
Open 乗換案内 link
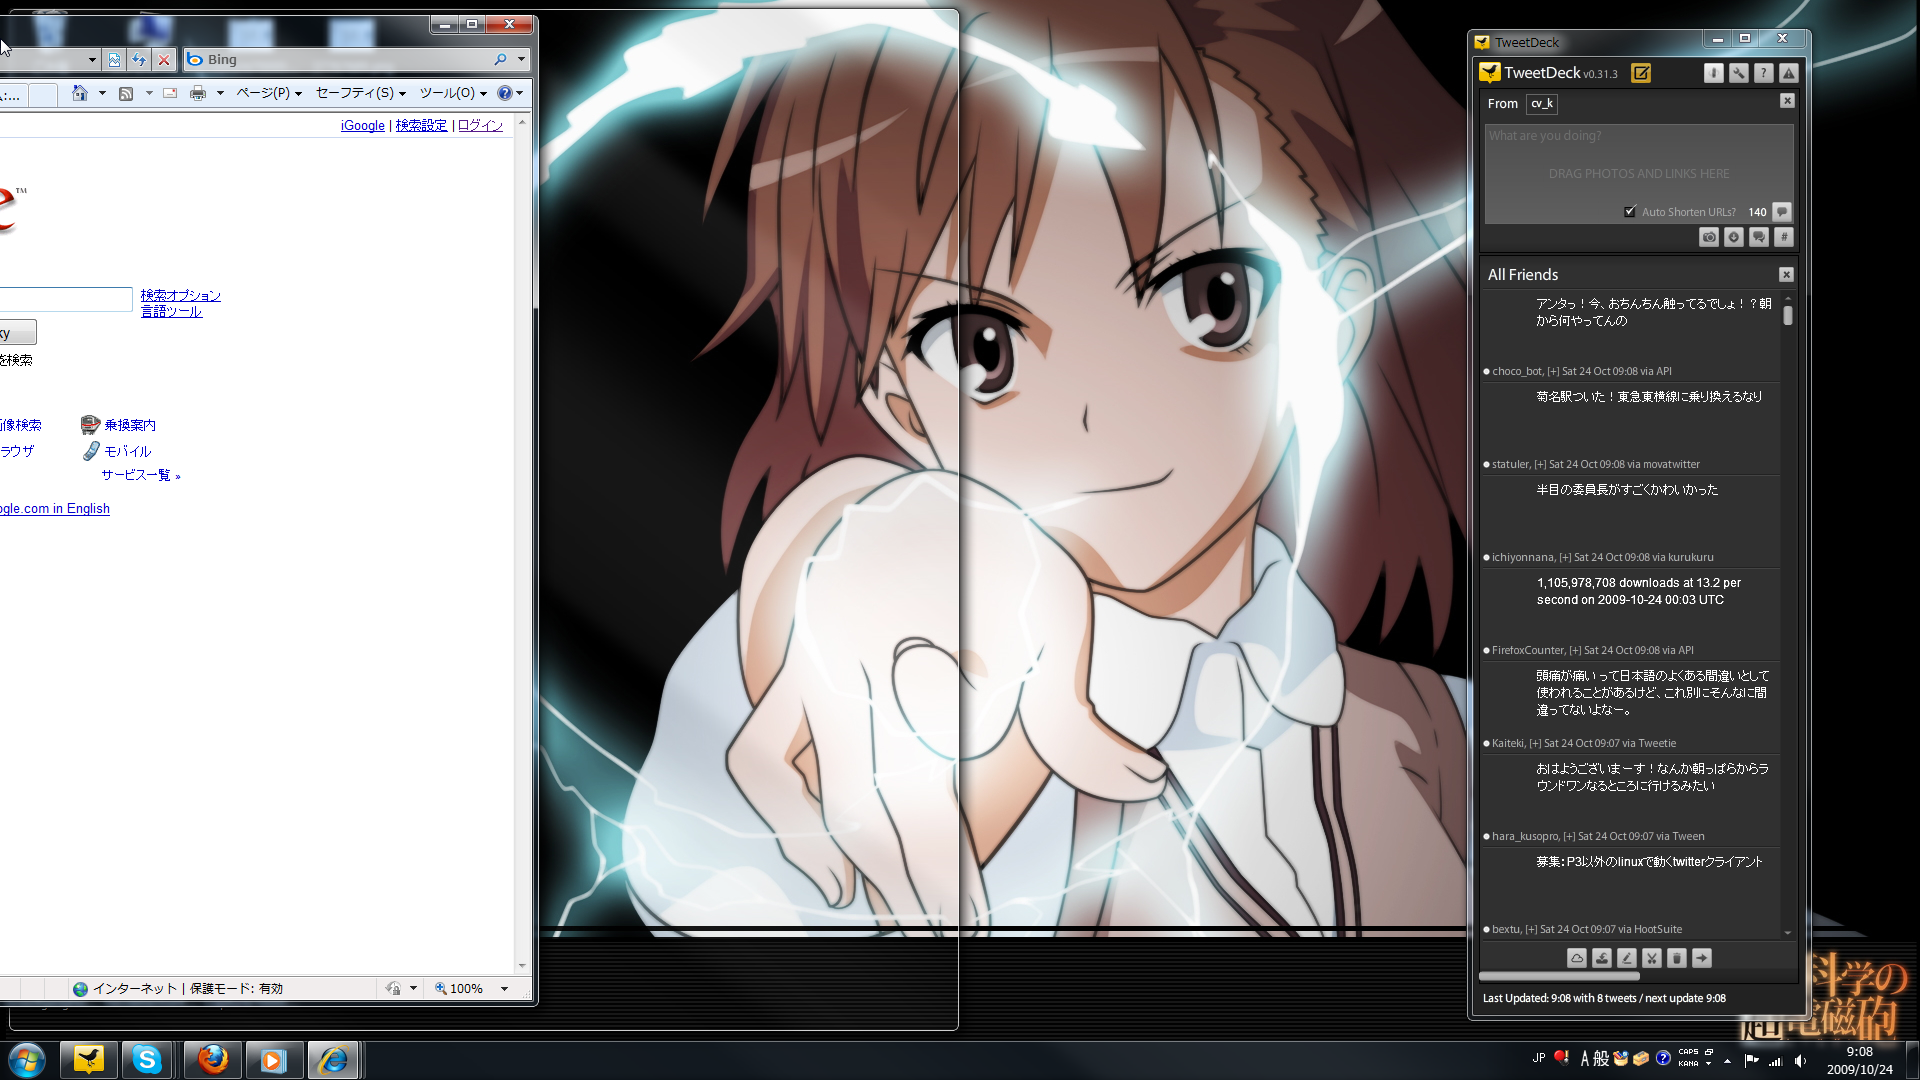(130, 425)
